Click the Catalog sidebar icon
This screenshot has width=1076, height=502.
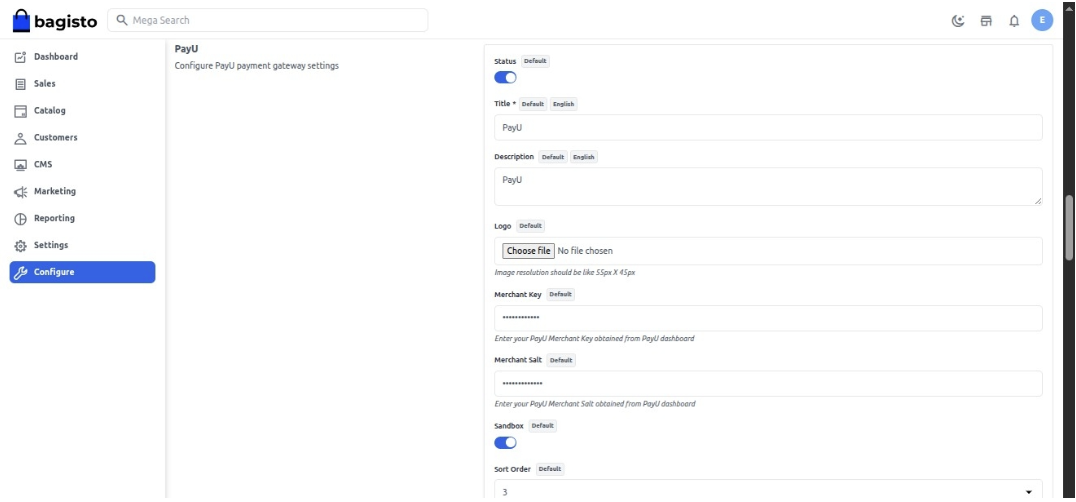pos(21,110)
